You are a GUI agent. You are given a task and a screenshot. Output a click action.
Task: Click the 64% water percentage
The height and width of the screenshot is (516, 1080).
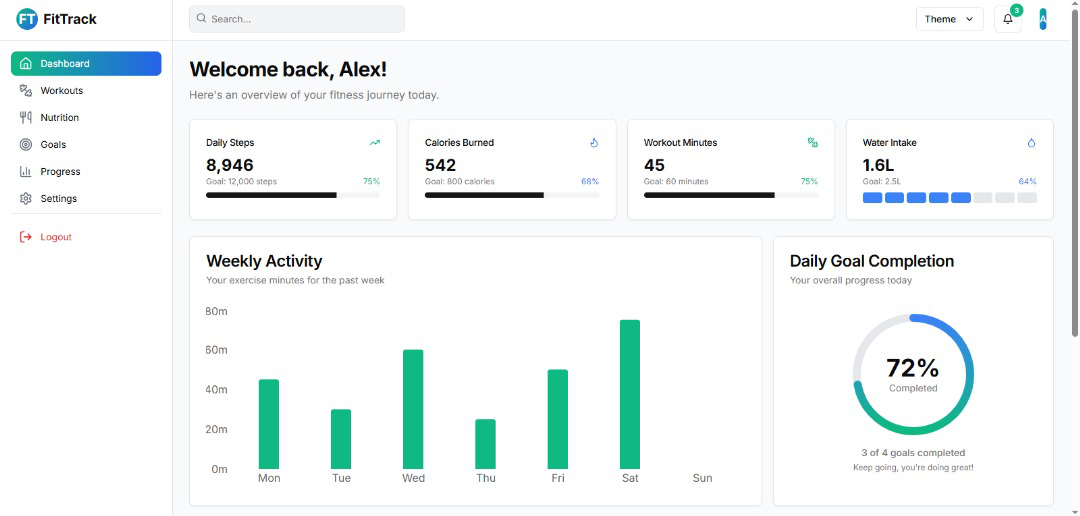(1028, 181)
